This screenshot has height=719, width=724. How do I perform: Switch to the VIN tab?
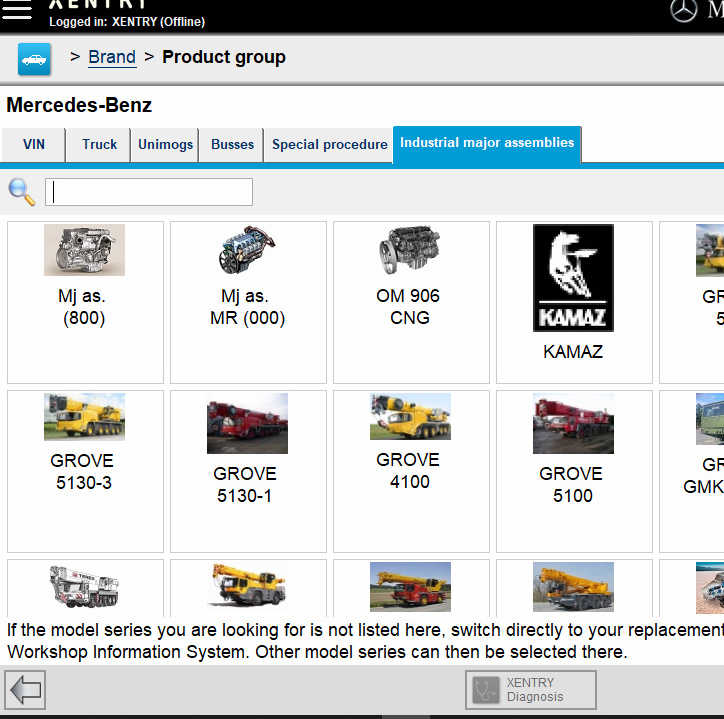click(34, 144)
